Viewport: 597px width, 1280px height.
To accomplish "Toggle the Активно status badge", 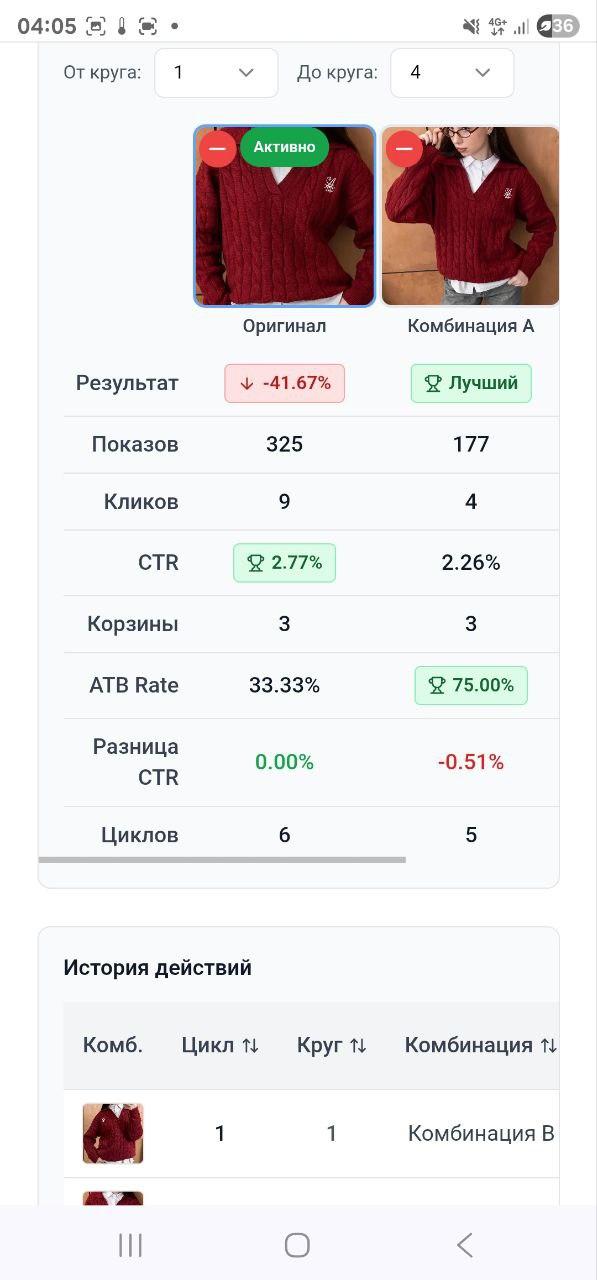I will pos(283,147).
